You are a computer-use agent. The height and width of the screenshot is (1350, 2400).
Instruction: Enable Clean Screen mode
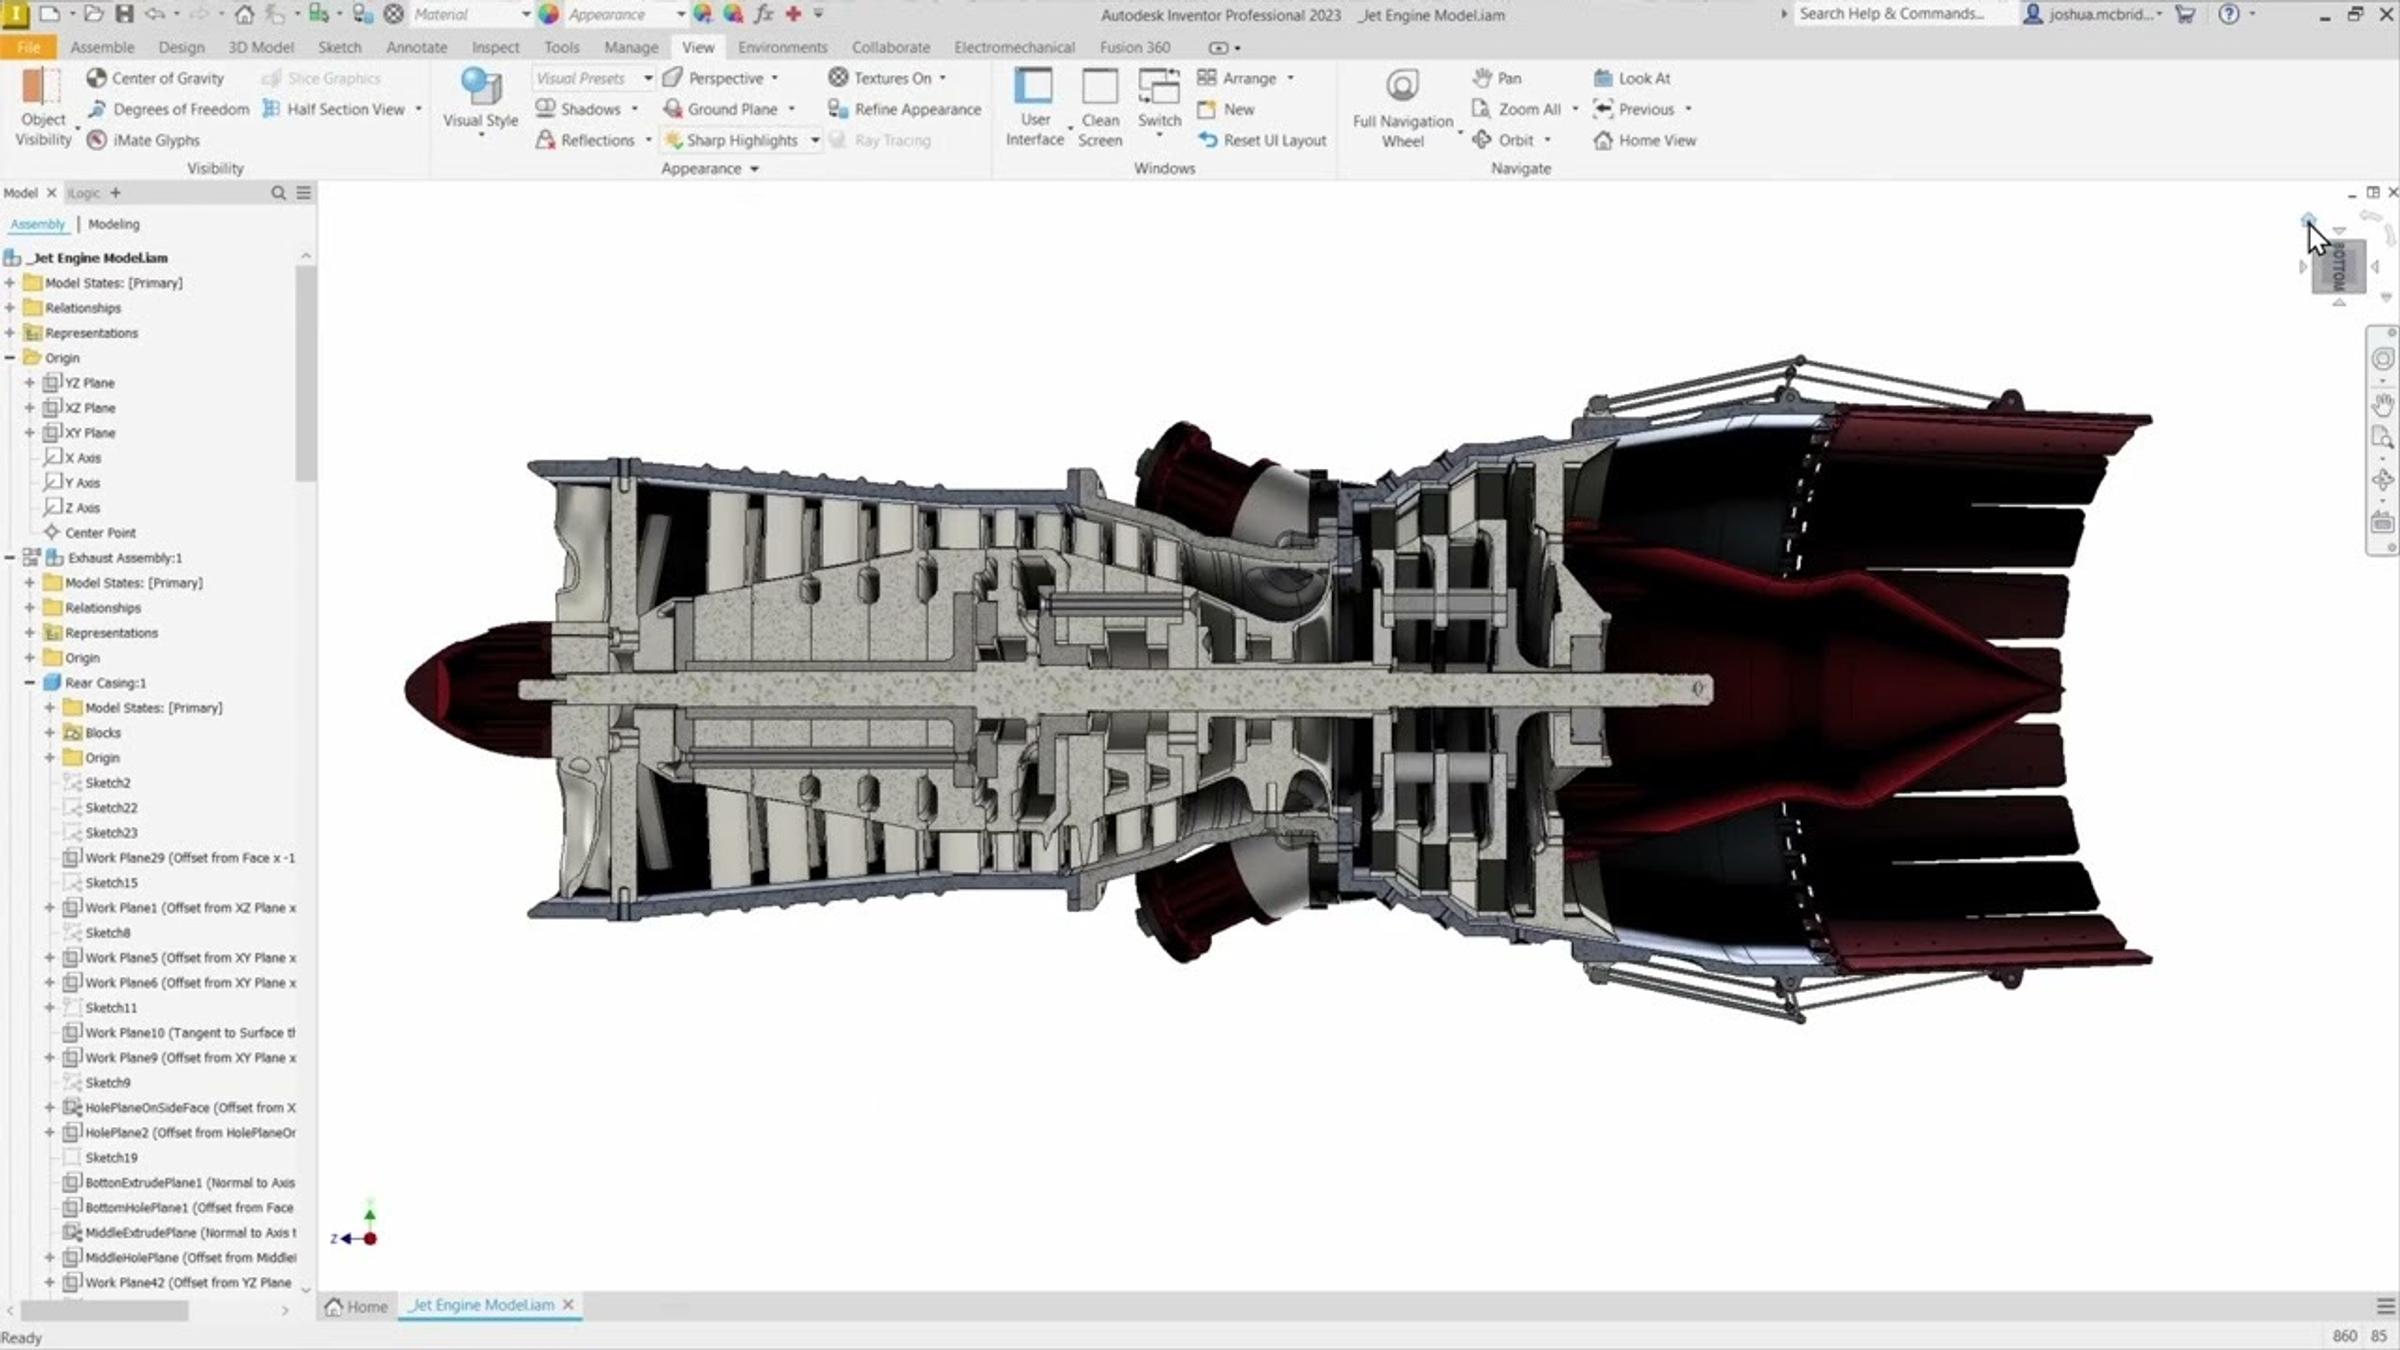tap(1100, 108)
